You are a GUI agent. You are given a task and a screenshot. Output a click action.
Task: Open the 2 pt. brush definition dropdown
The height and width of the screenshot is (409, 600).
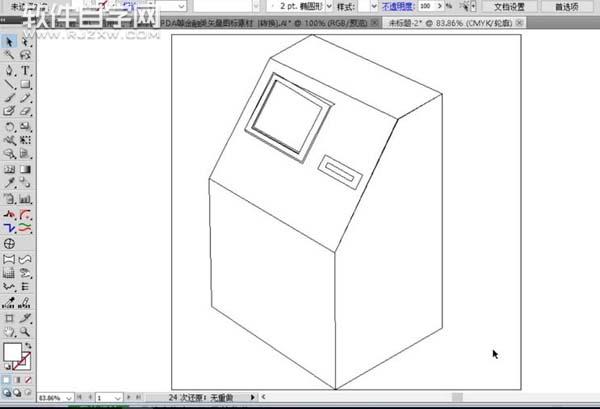tap(329, 6)
